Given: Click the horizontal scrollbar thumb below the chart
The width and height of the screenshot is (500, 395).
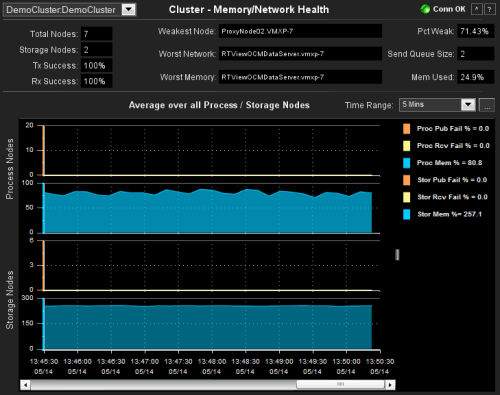Looking at the screenshot, I should click(340, 385).
